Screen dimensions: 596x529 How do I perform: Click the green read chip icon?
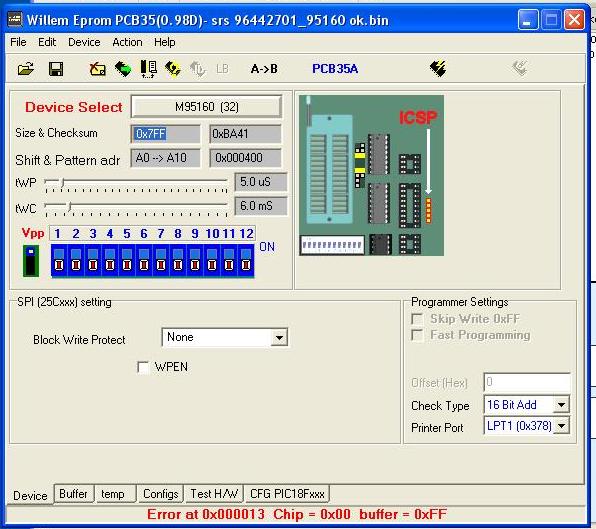(x=123, y=69)
